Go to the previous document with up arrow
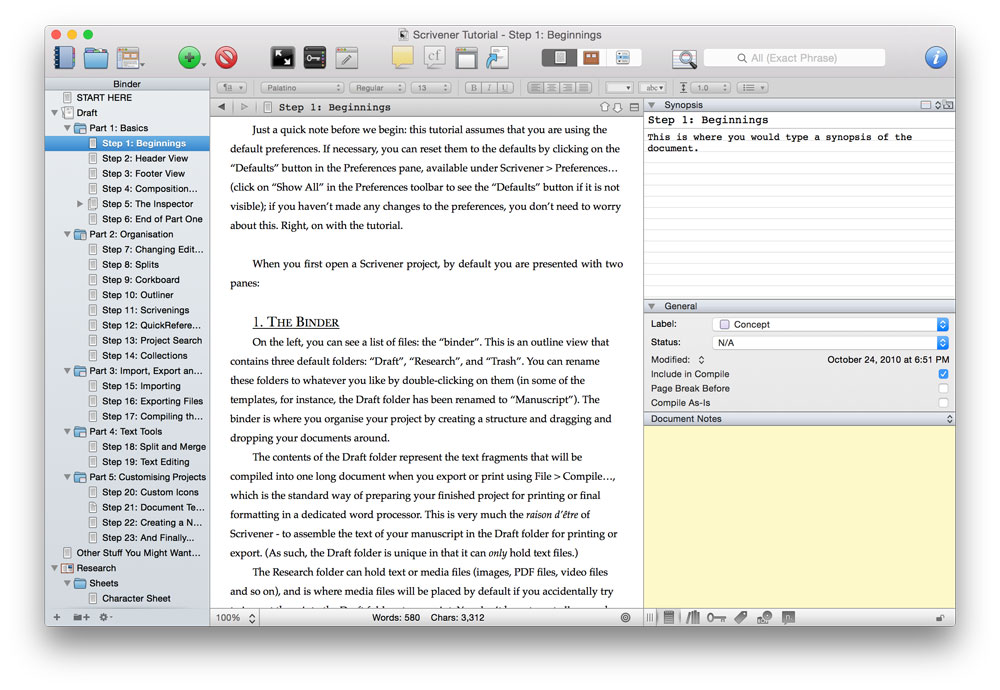Image resolution: width=1000 pixels, height=690 pixels. pos(605,107)
